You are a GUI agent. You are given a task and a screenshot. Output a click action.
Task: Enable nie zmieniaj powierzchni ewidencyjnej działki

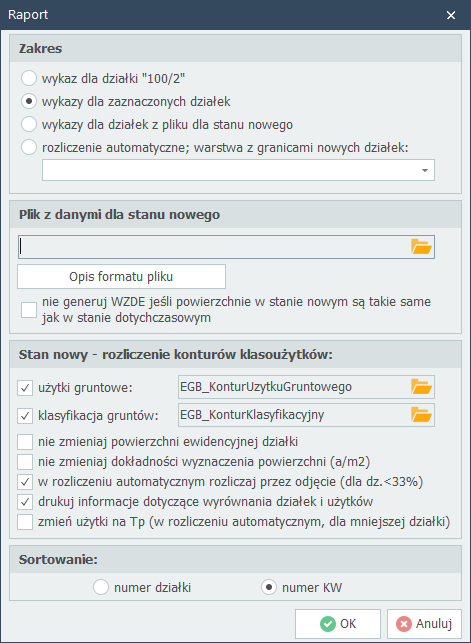click(25, 442)
